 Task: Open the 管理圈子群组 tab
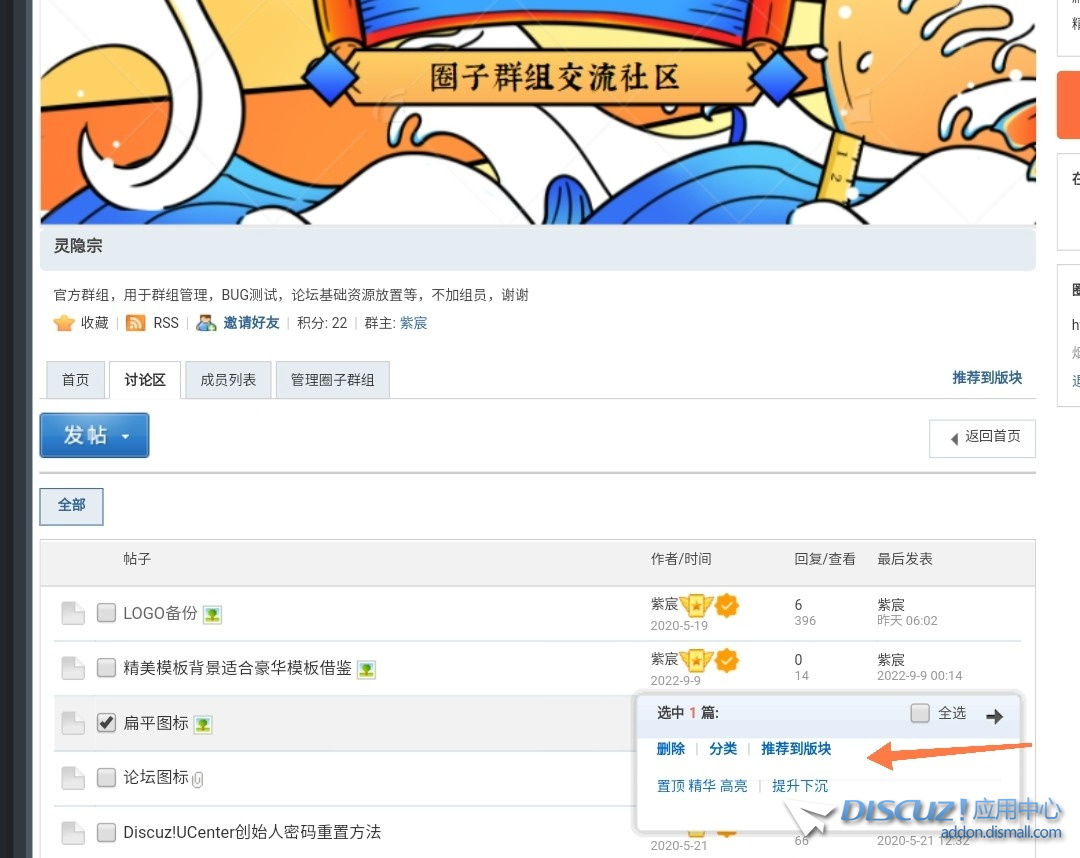pyautogui.click(x=332, y=380)
